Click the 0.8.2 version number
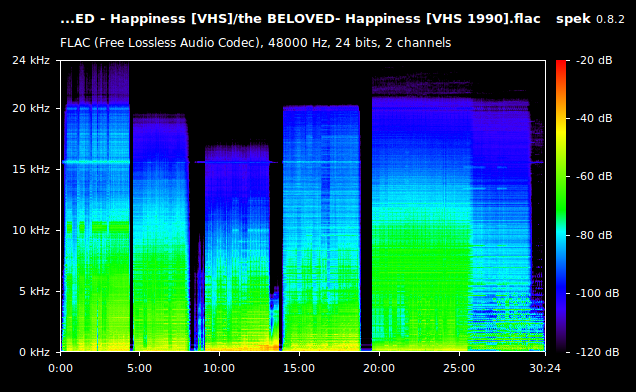 coord(610,19)
